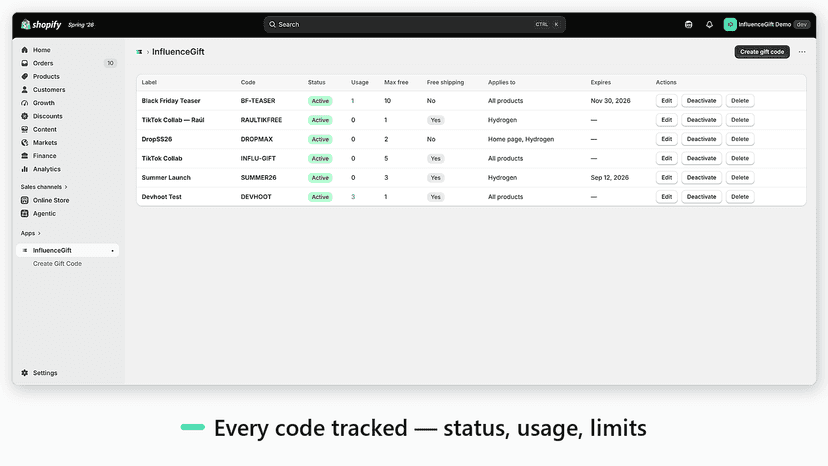Click the Devhoot Test label
Image resolution: width=828 pixels, height=466 pixels.
(x=161, y=197)
